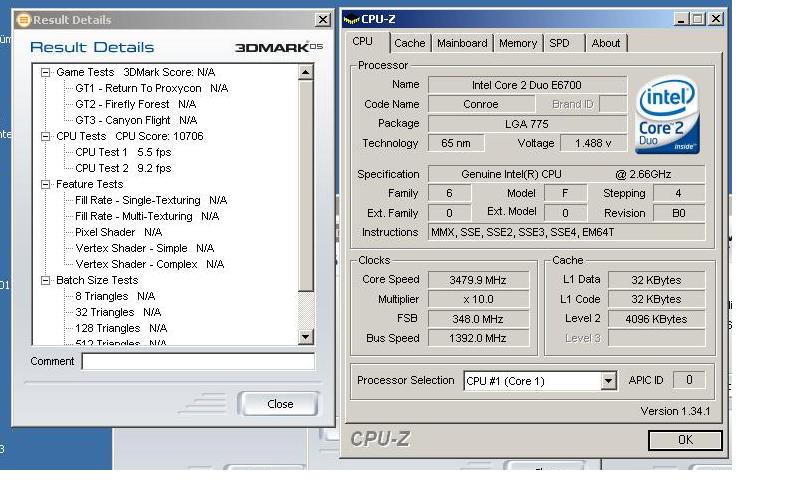Click into the Comment input field
The width and height of the screenshot is (800, 500).
[x=198, y=362]
